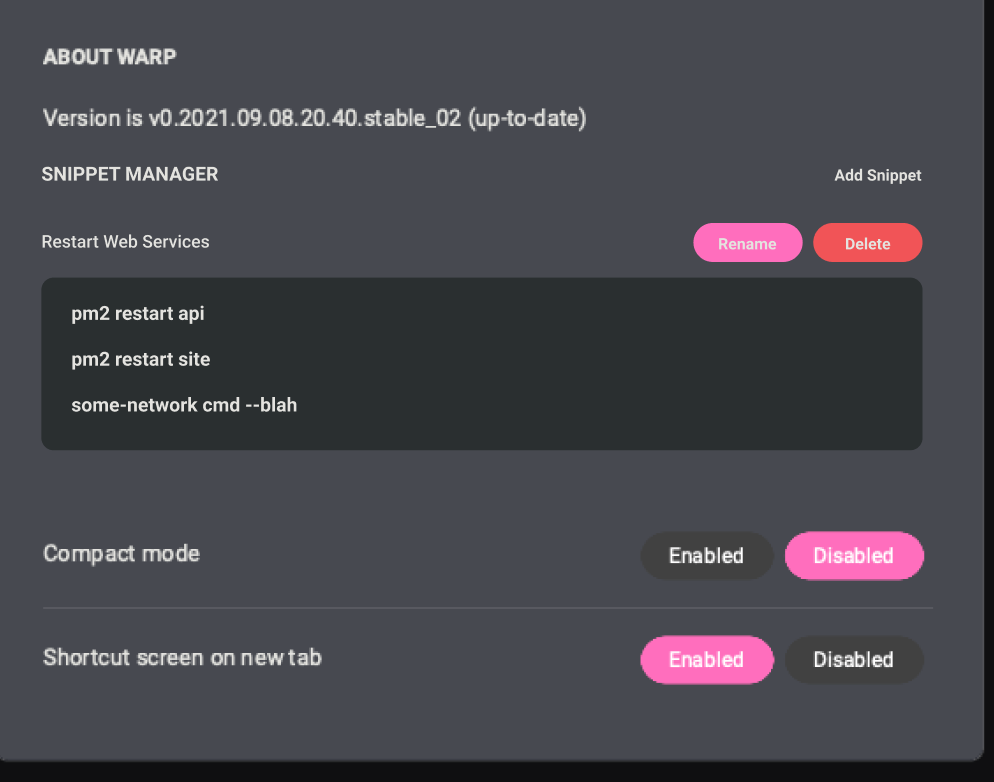
Task: Click the up-to-date status text
Action: [x=524, y=118]
